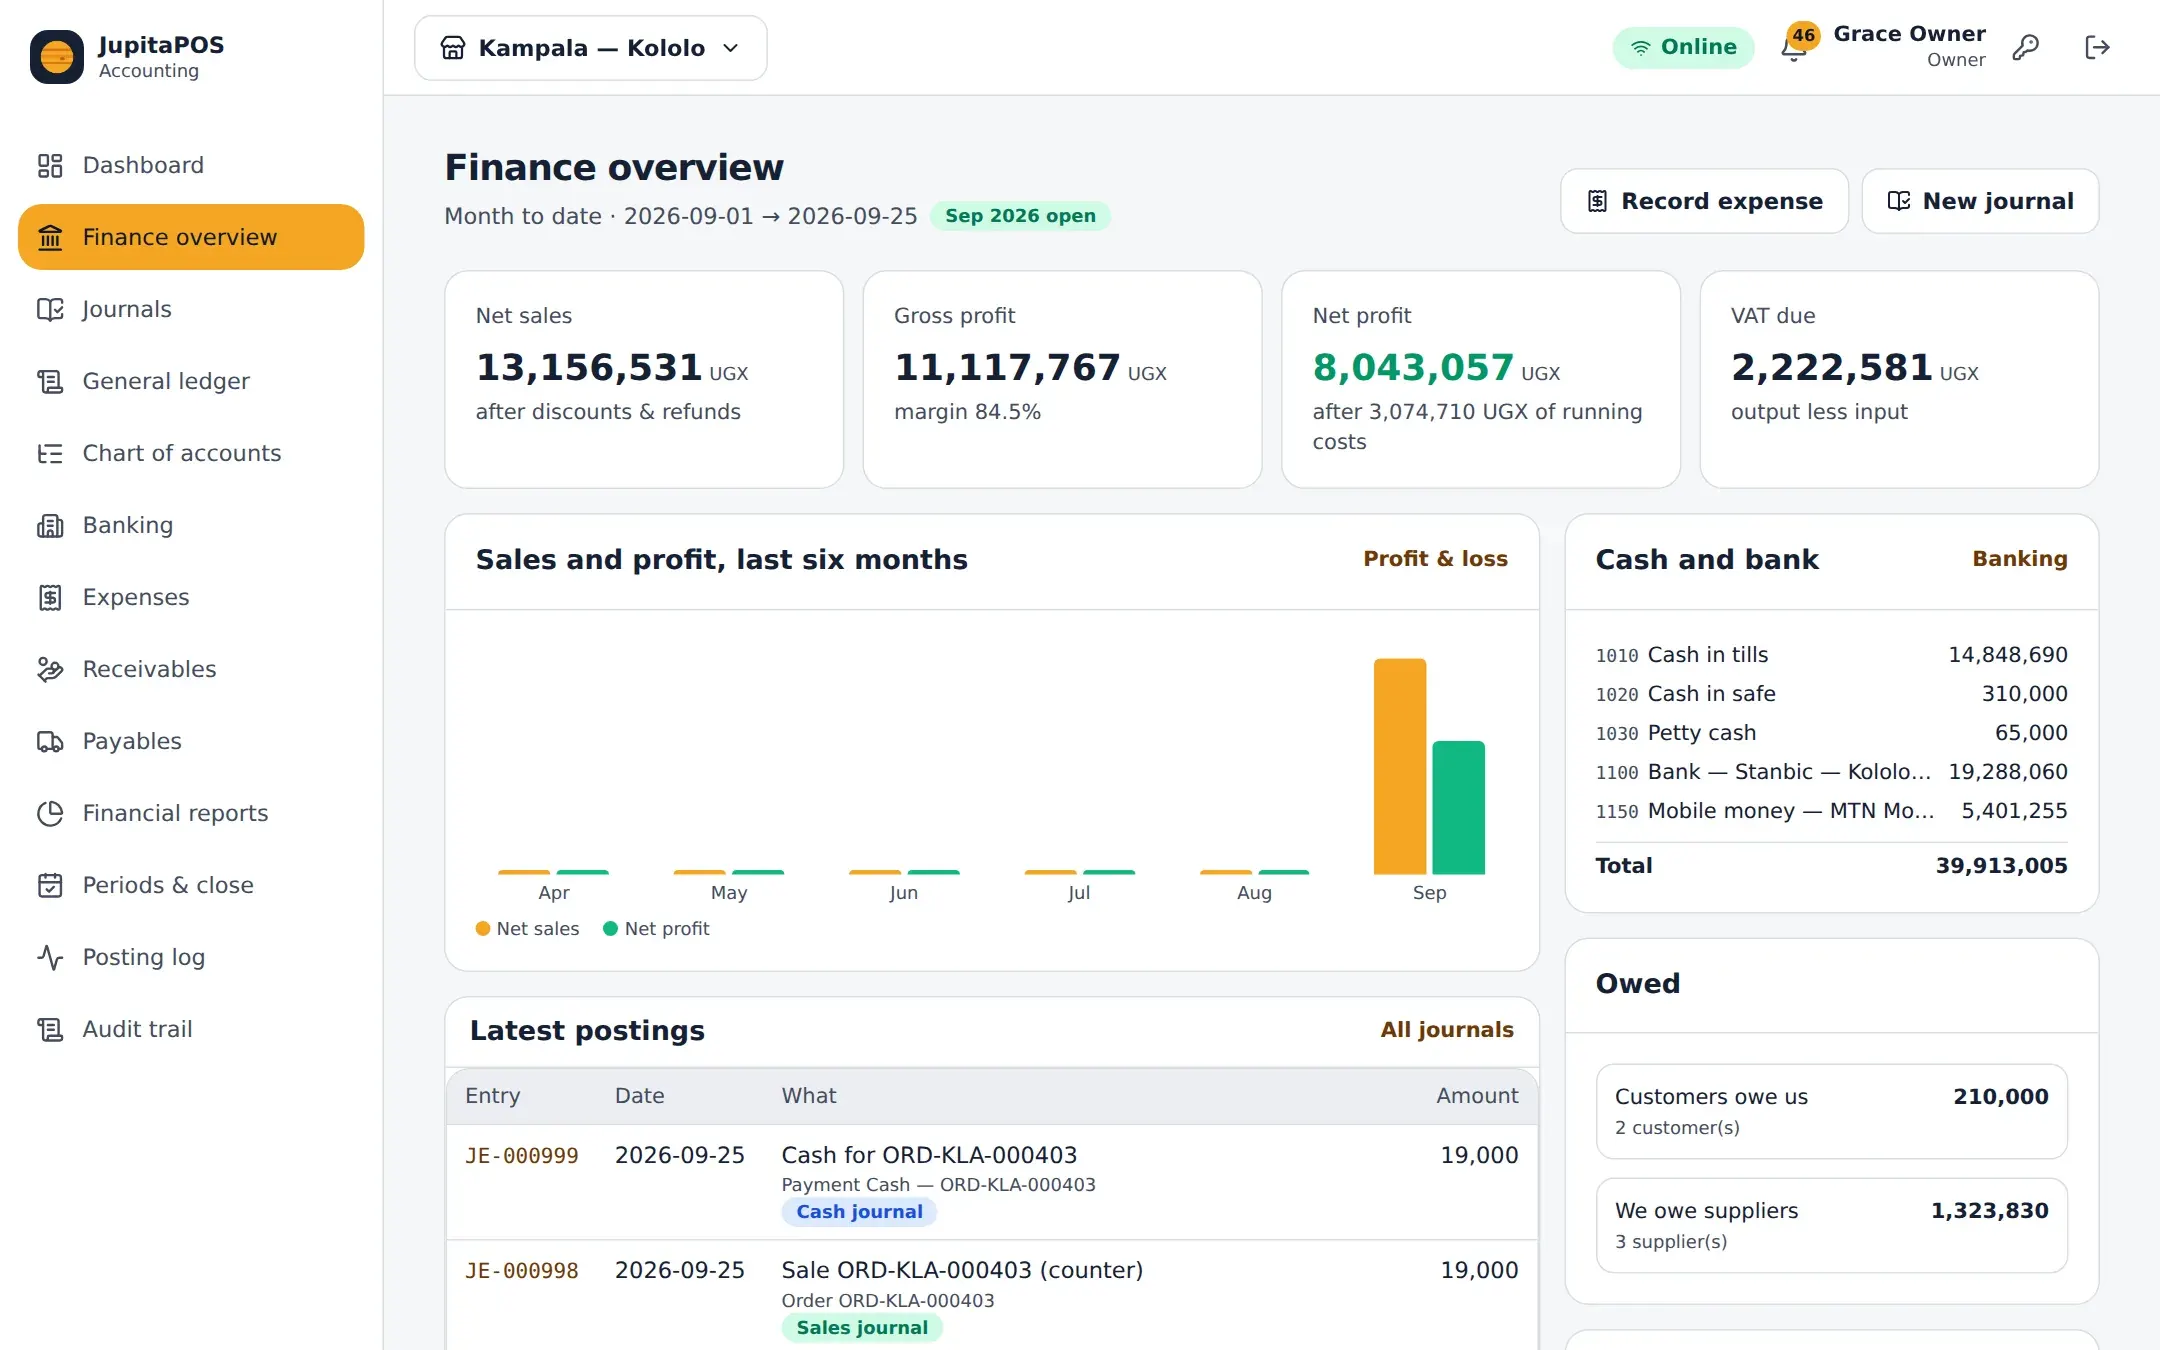Expand the Kampala — Kololo branch chevron
Image resolution: width=2160 pixels, height=1350 pixels.
coord(731,48)
